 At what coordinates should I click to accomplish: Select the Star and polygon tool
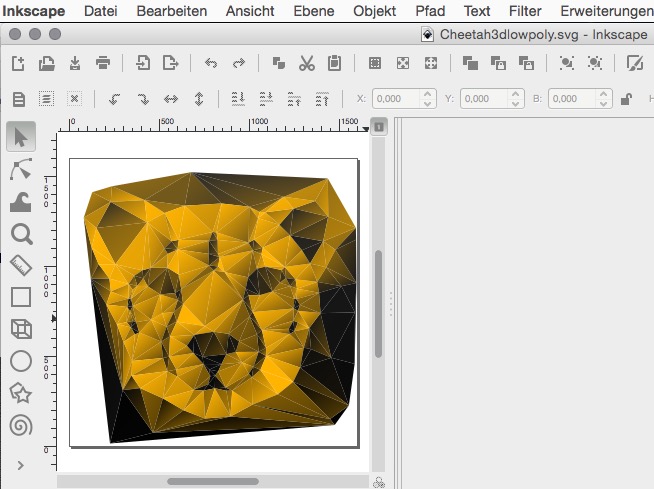click(21, 393)
